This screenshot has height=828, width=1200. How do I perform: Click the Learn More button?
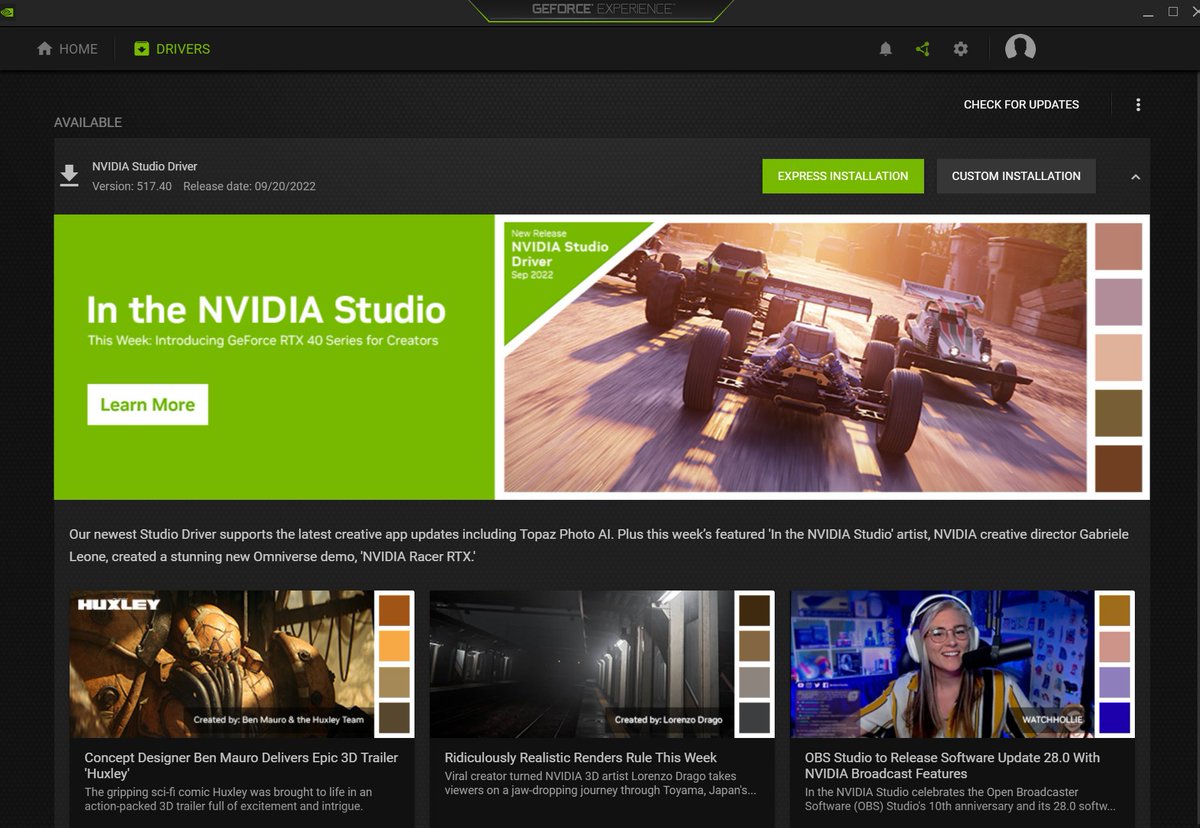[148, 405]
